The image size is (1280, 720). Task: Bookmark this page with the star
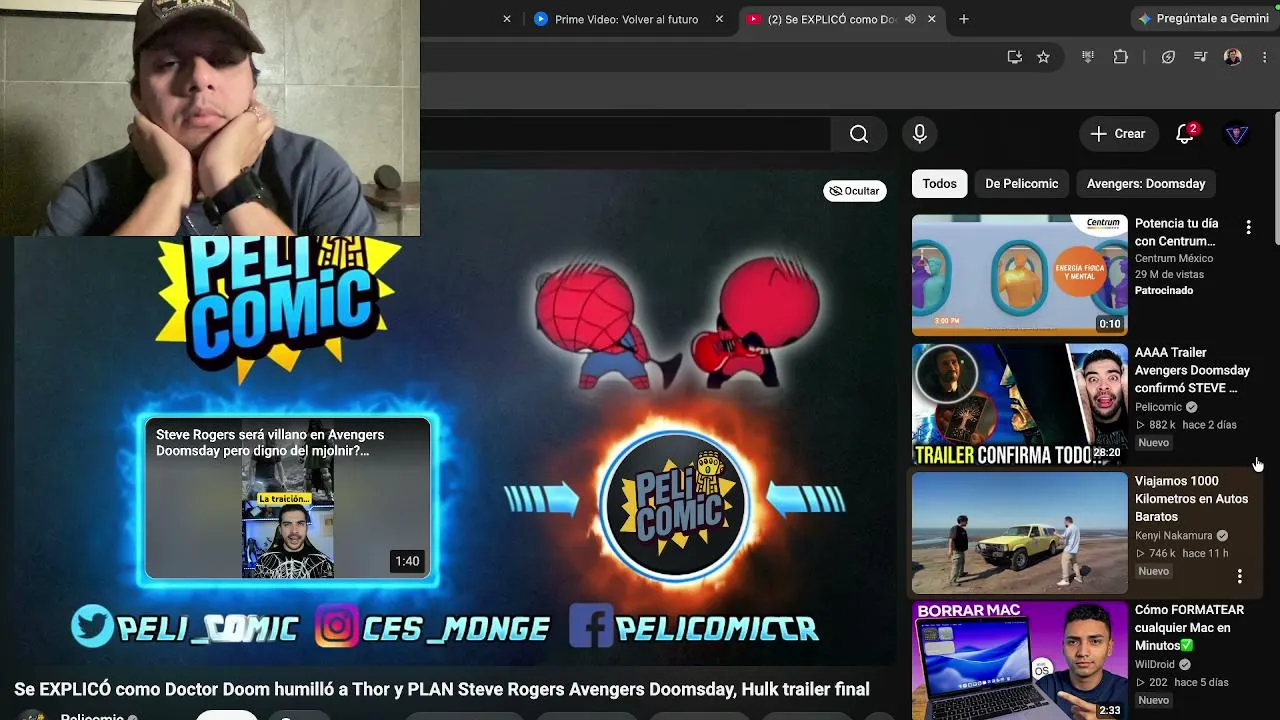click(1043, 57)
